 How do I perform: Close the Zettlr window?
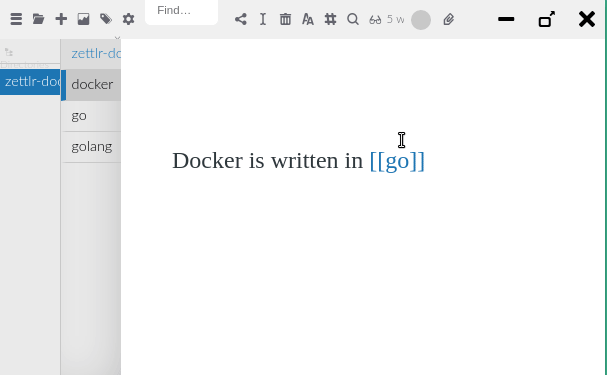587,19
